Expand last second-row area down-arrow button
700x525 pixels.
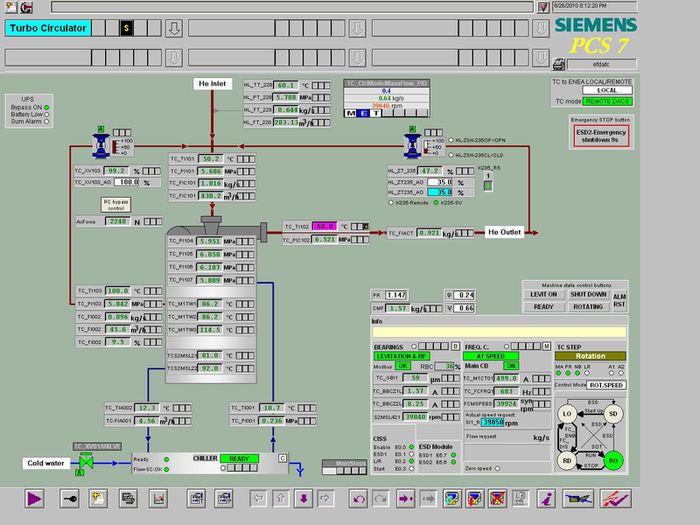pyautogui.click(x=541, y=58)
